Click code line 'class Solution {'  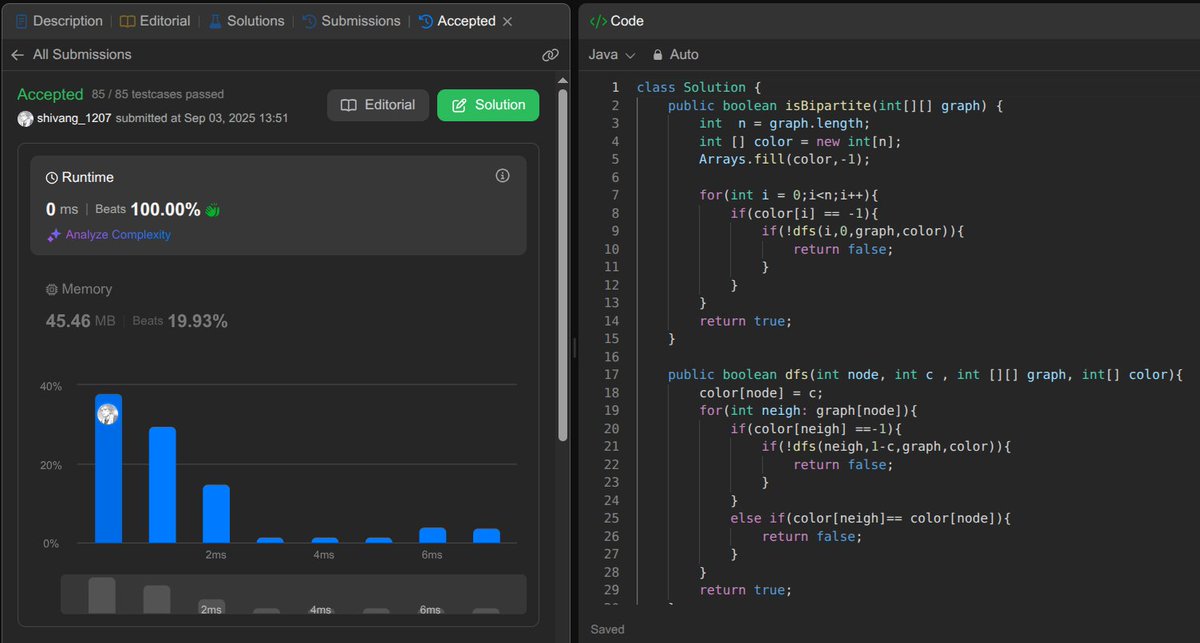(699, 87)
